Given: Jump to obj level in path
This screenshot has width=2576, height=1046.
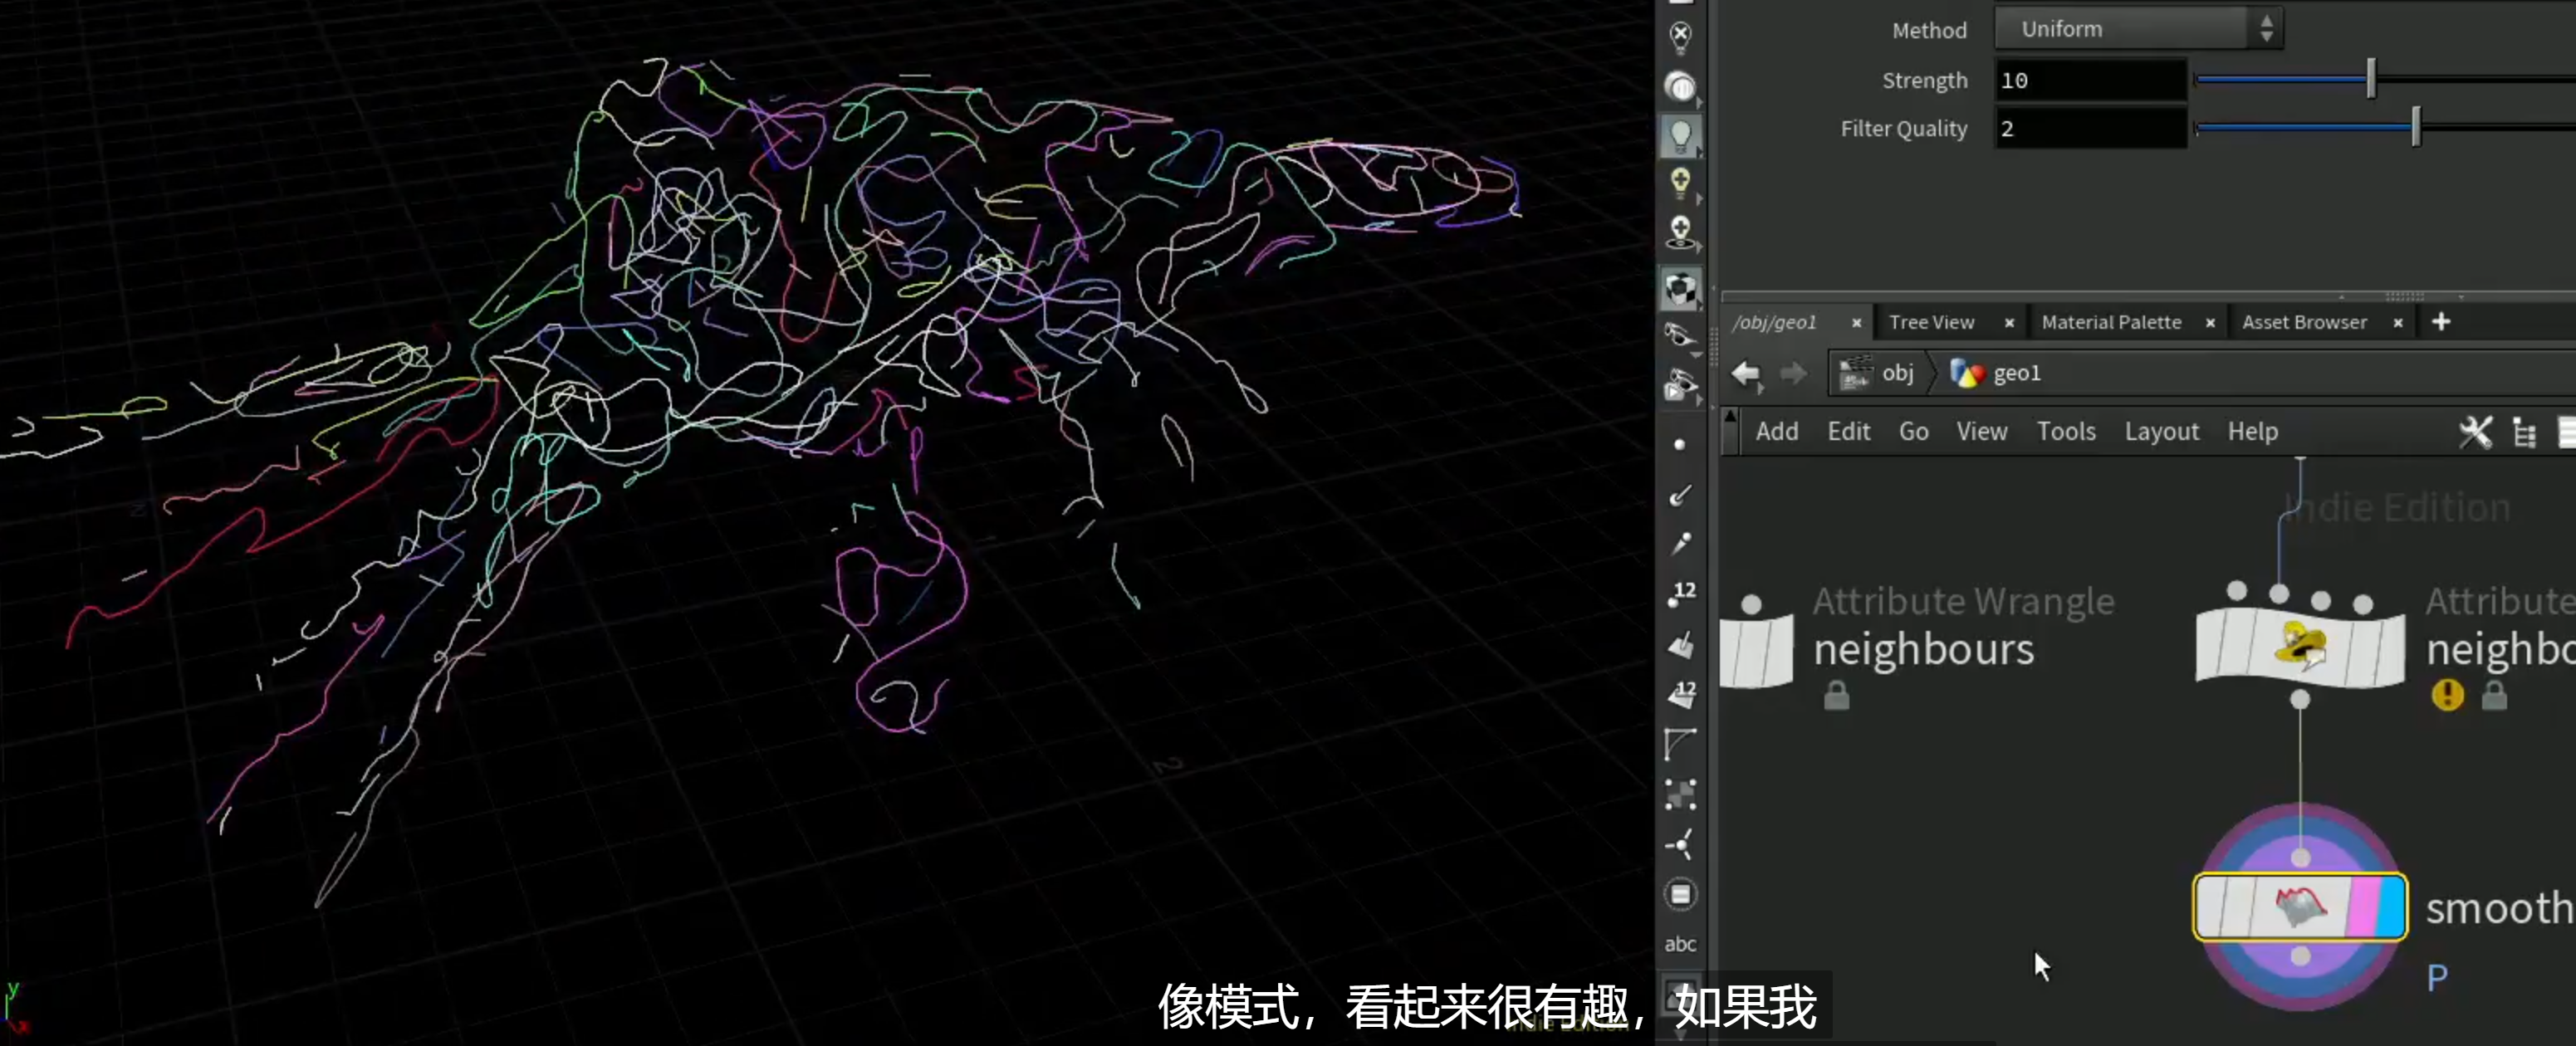Looking at the screenshot, I should (x=1878, y=373).
